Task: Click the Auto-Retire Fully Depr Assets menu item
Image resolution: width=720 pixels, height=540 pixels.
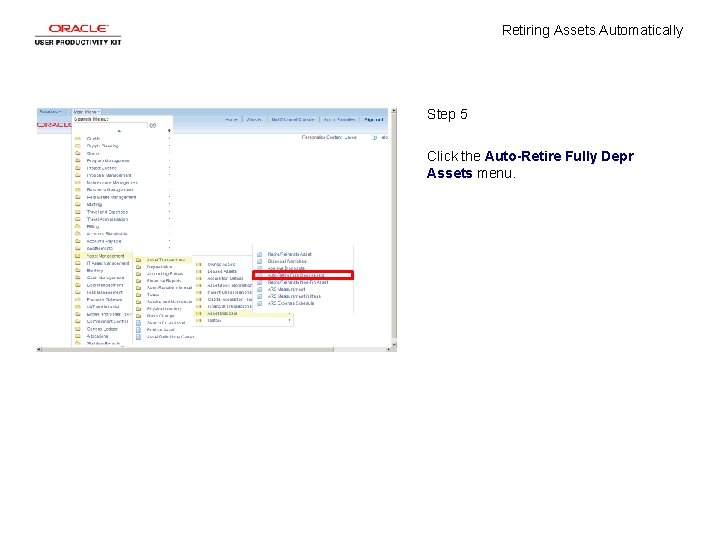Action: [x=303, y=275]
